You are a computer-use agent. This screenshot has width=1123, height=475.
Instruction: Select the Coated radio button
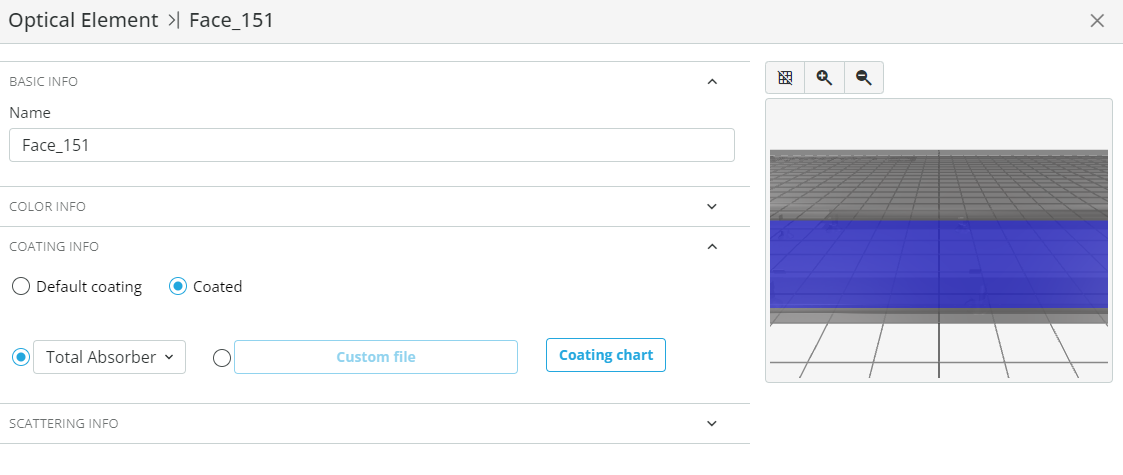coord(178,287)
